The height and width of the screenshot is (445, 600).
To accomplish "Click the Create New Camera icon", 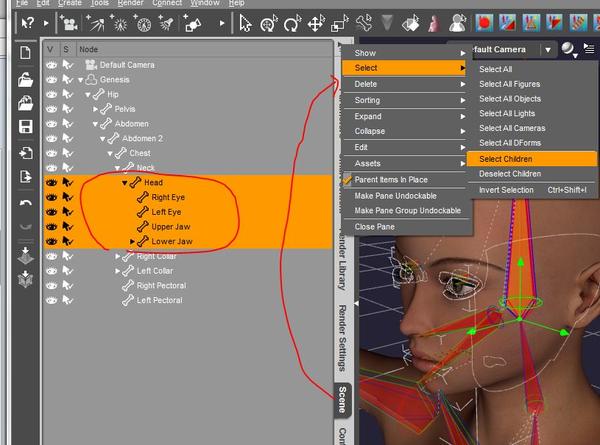I will point(68,23).
